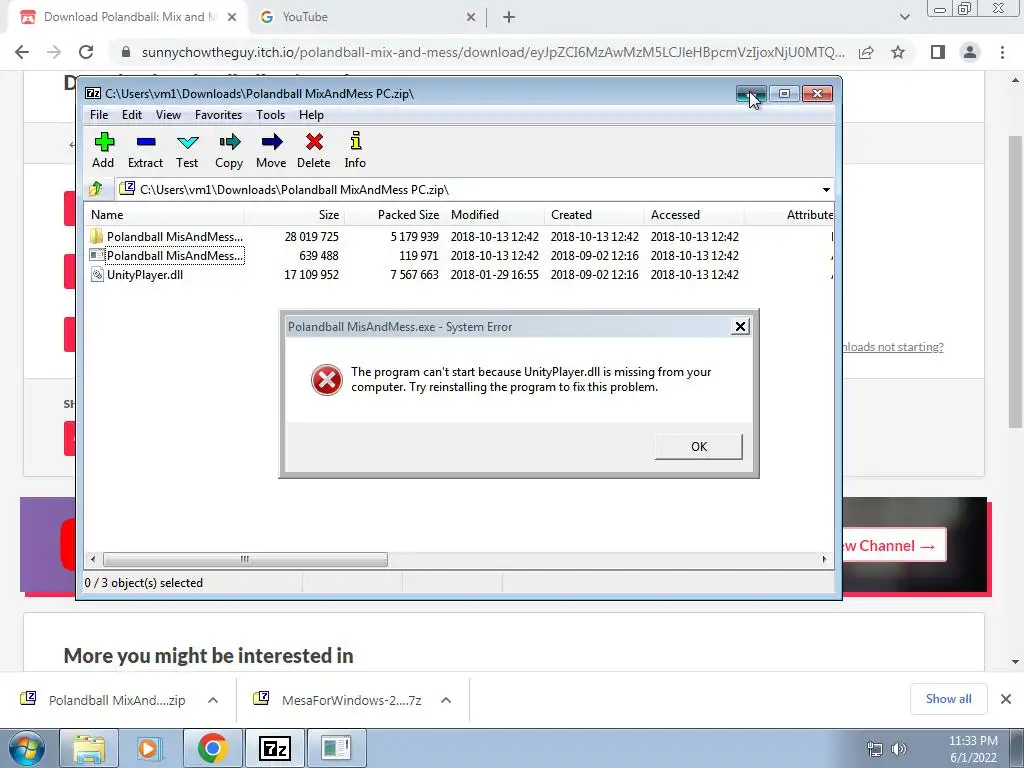Sort by the Accessed column header
Viewport: 1024px width, 768px height.
[694, 215]
